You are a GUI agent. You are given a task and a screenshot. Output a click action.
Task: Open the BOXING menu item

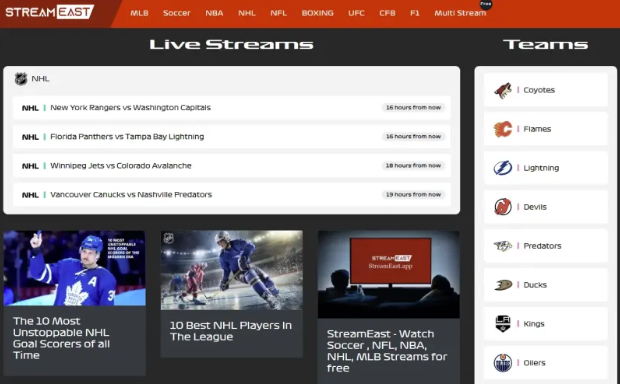(x=318, y=13)
